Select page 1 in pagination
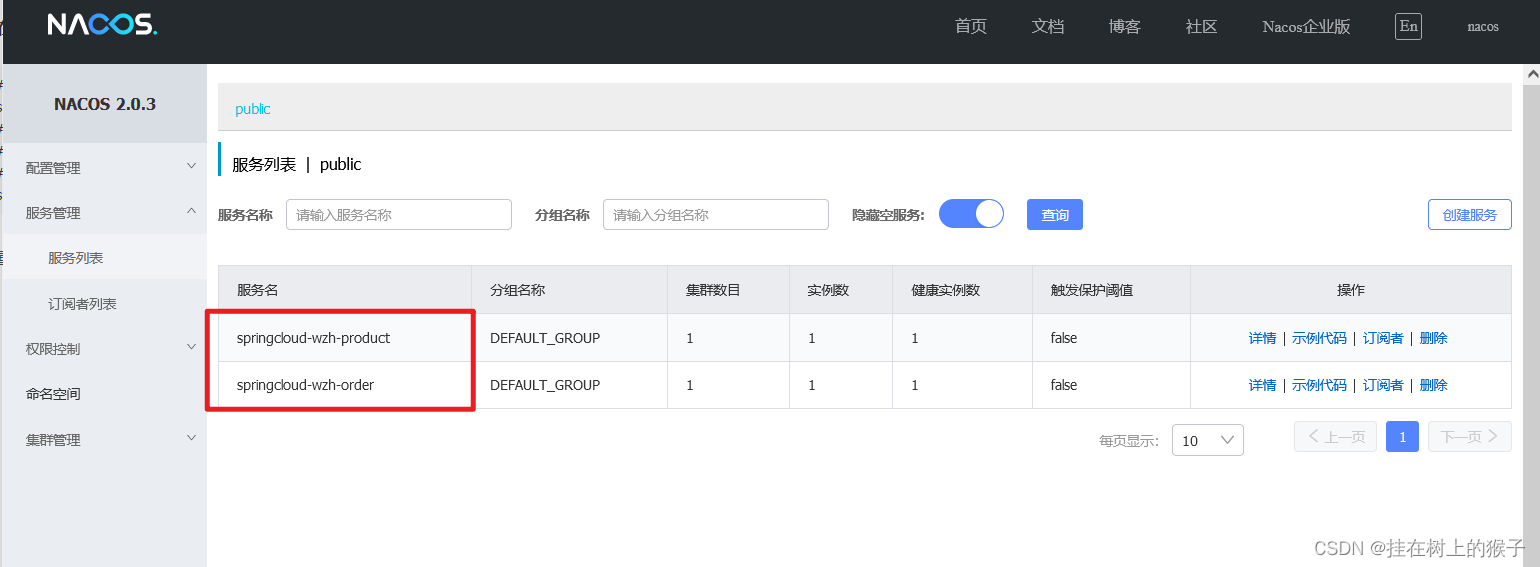This screenshot has width=1540, height=567. click(x=1402, y=437)
